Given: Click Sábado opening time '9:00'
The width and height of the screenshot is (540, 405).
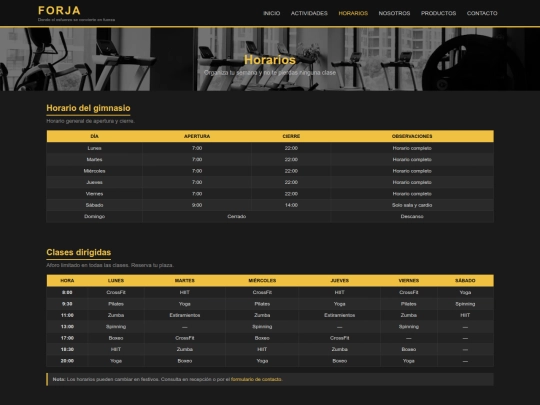Looking at the screenshot, I should 197,205.
